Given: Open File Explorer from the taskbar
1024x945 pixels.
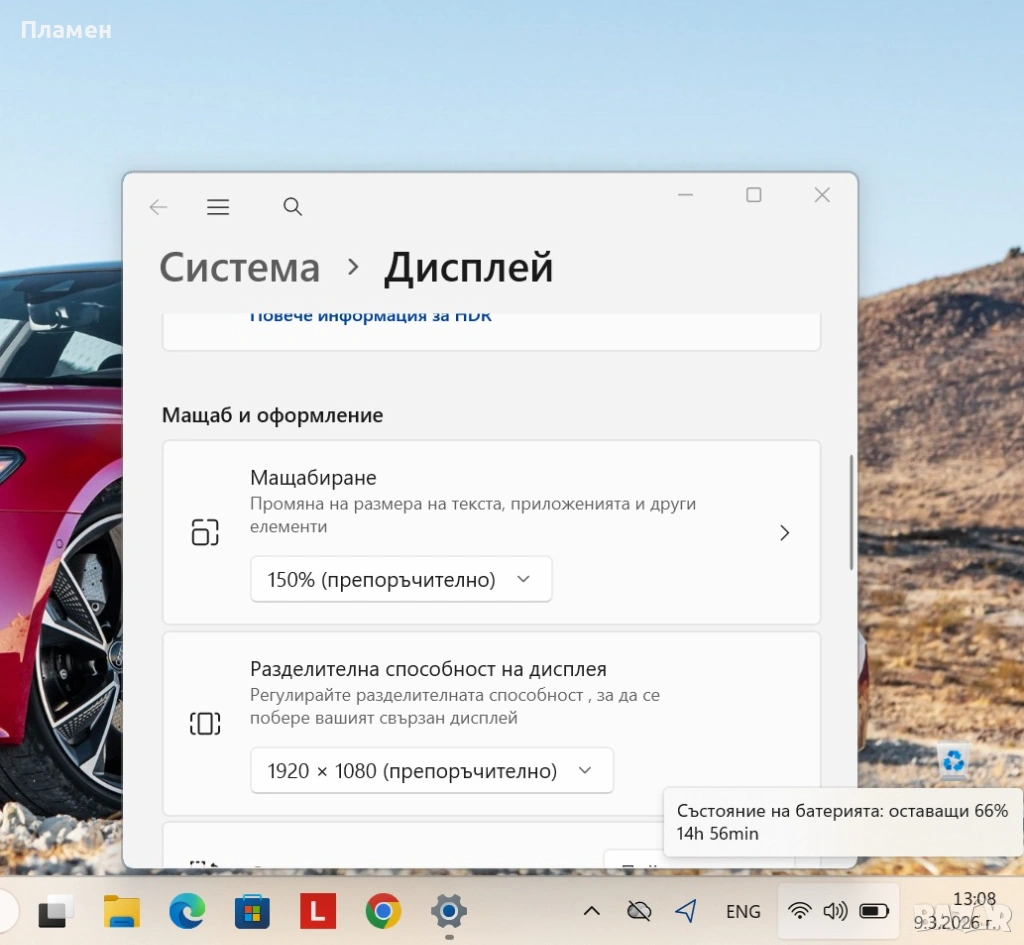Looking at the screenshot, I should tap(122, 911).
